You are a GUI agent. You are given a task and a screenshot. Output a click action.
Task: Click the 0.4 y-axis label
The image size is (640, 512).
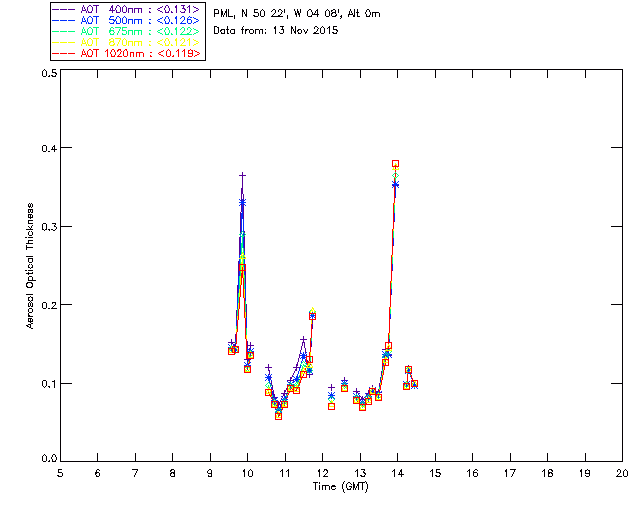(49, 148)
